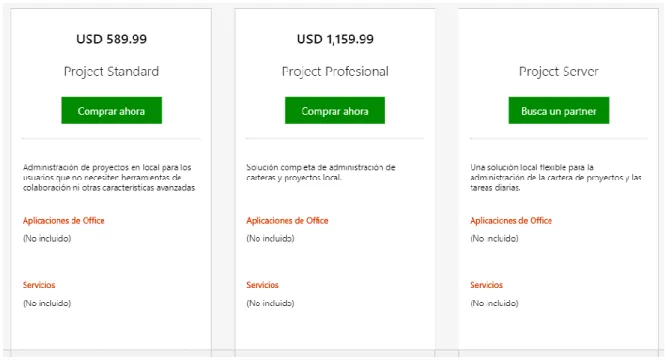The width and height of the screenshot is (665, 360).
Task: Click the USD 1,159.99 price
Action: click(x=335, y=39)
